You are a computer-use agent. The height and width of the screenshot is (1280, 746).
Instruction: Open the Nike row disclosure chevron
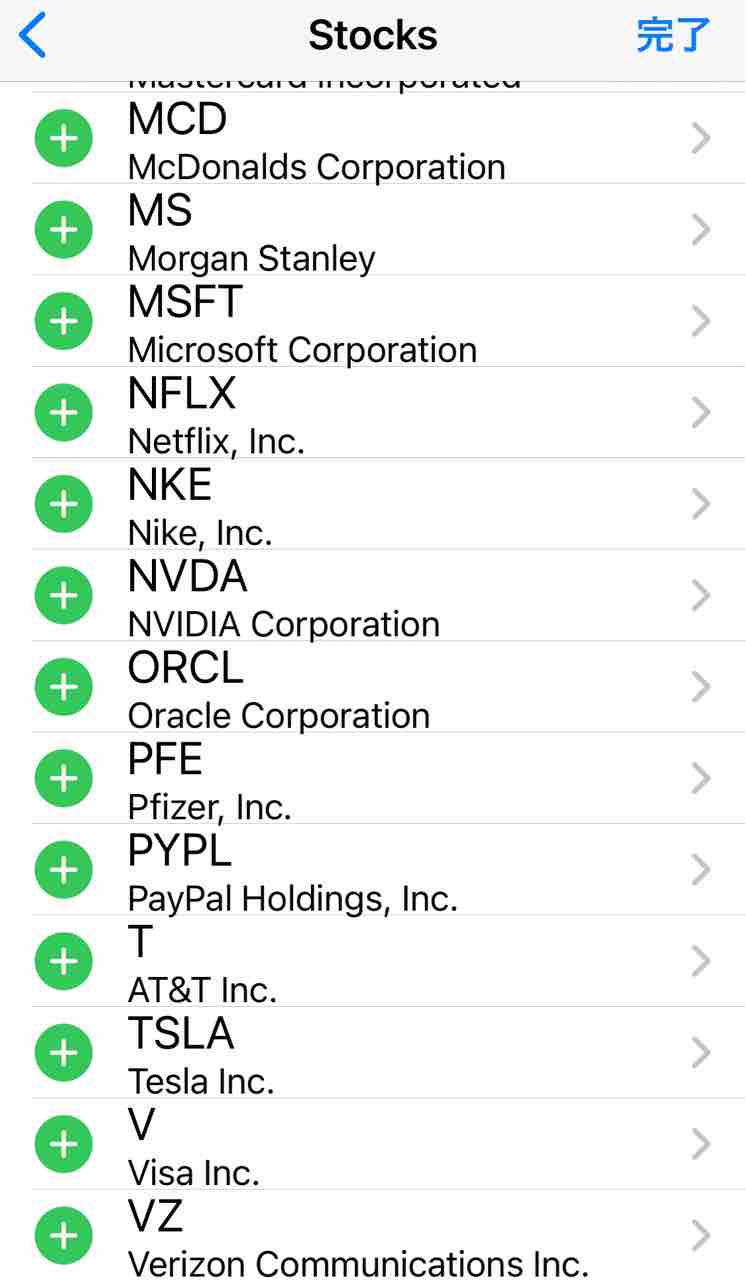(701, 505)
